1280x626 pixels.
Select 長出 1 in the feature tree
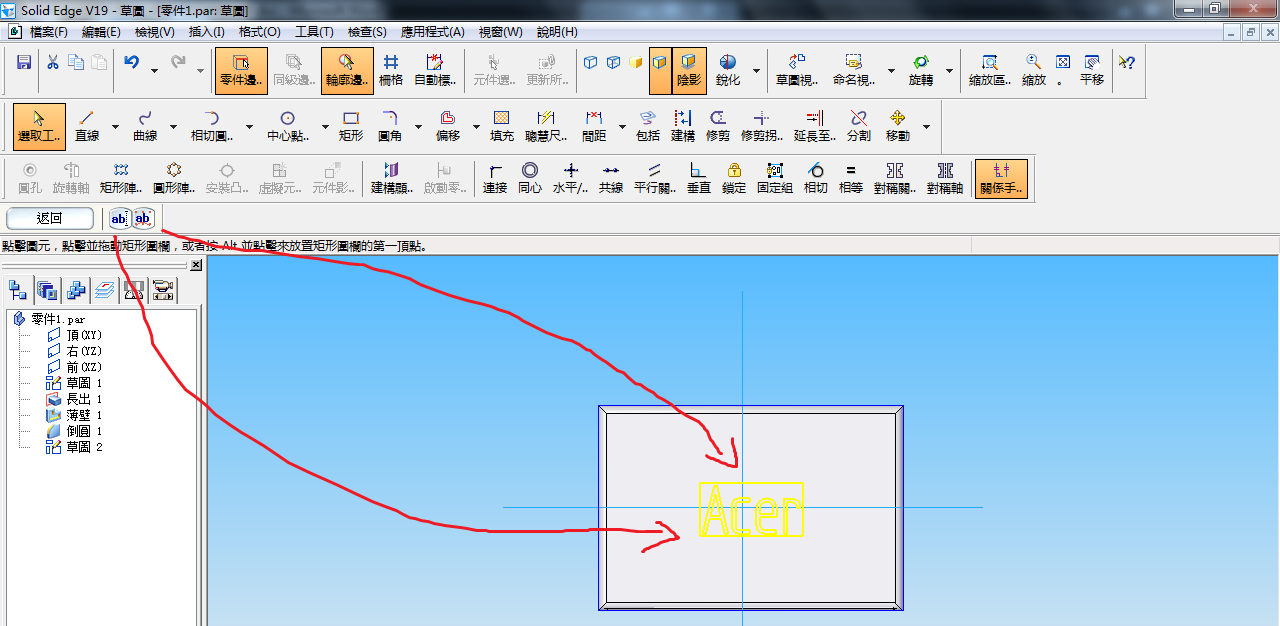75,399
